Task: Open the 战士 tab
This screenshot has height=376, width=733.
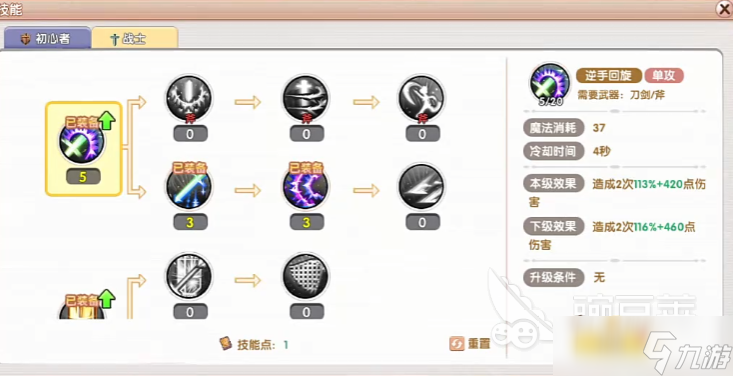Action: point(135,38)
